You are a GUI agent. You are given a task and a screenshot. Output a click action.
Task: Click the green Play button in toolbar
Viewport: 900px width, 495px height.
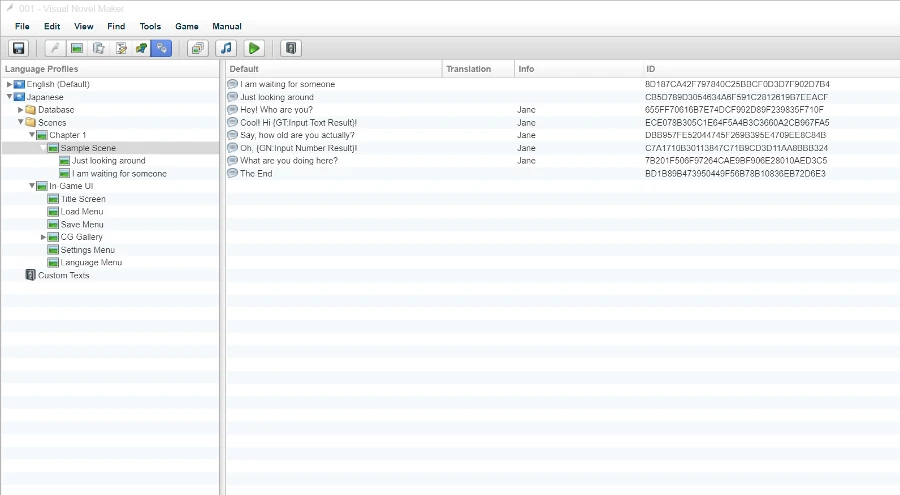254,48
